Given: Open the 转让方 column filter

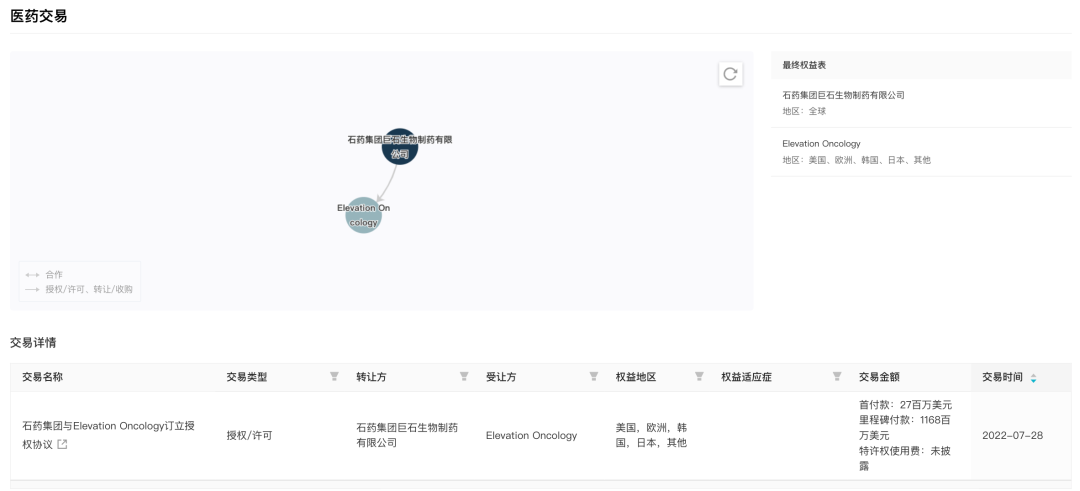Looking at the screenshot, I should pos(464,377).
